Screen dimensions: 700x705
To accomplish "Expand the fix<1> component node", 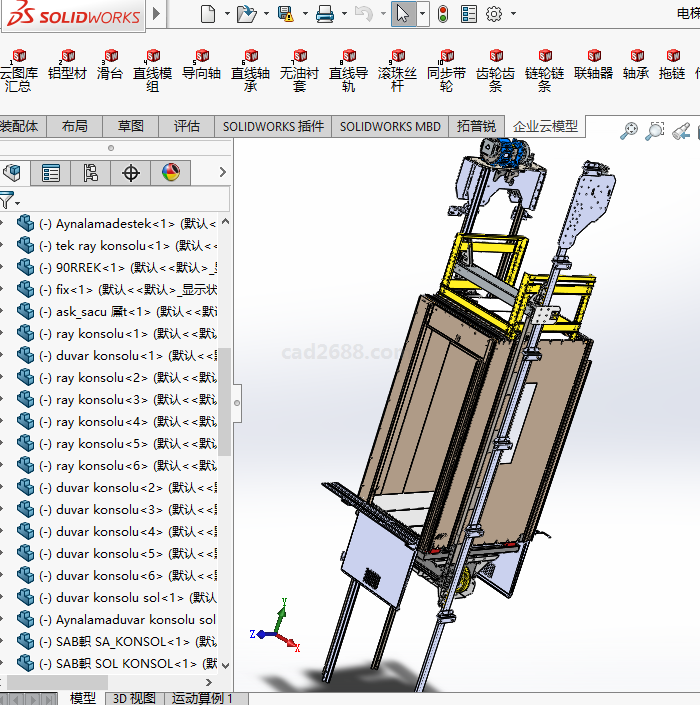I will pos(3,289).
